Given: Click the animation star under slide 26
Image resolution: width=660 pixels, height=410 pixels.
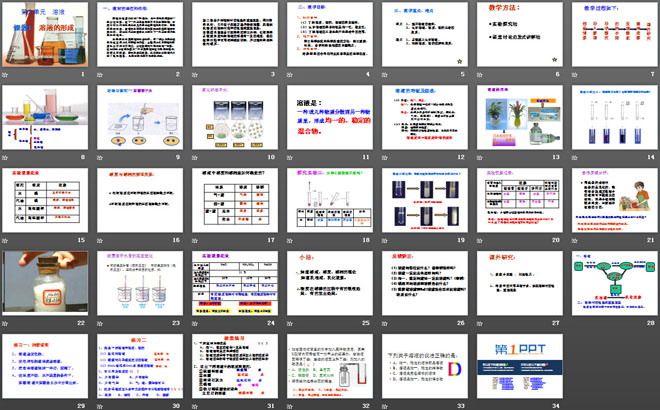Looking at the screenshot, I should pyautogui.click(x=385, y=323).
